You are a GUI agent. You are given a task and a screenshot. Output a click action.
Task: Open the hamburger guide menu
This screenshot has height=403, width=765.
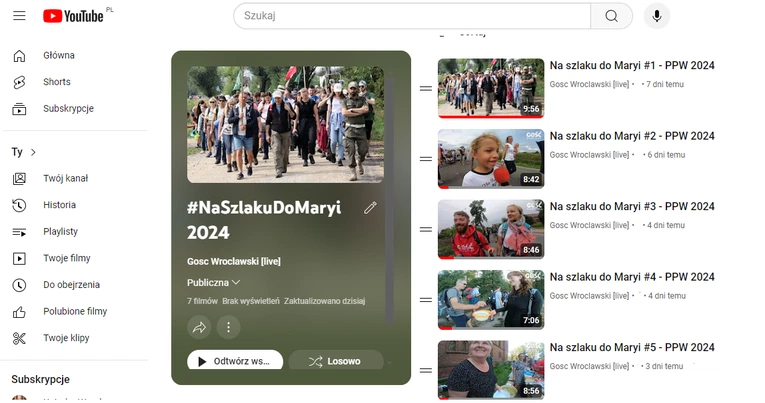click(x=19, y=16)
